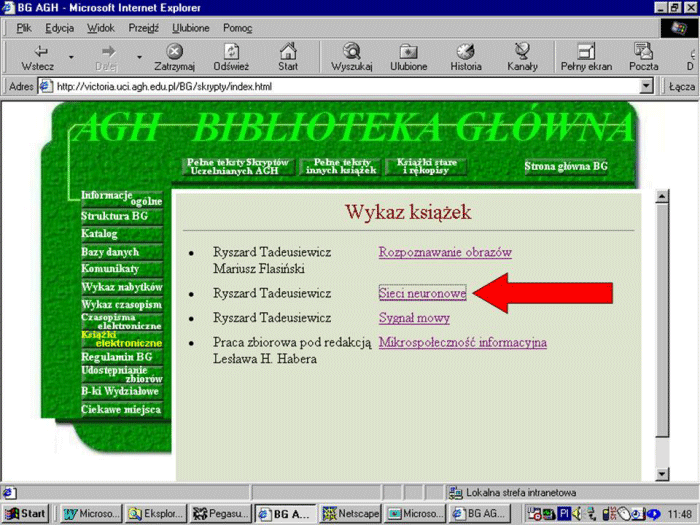
Task: Open Wykaz nabytków sidebar item
Action: 121,287
